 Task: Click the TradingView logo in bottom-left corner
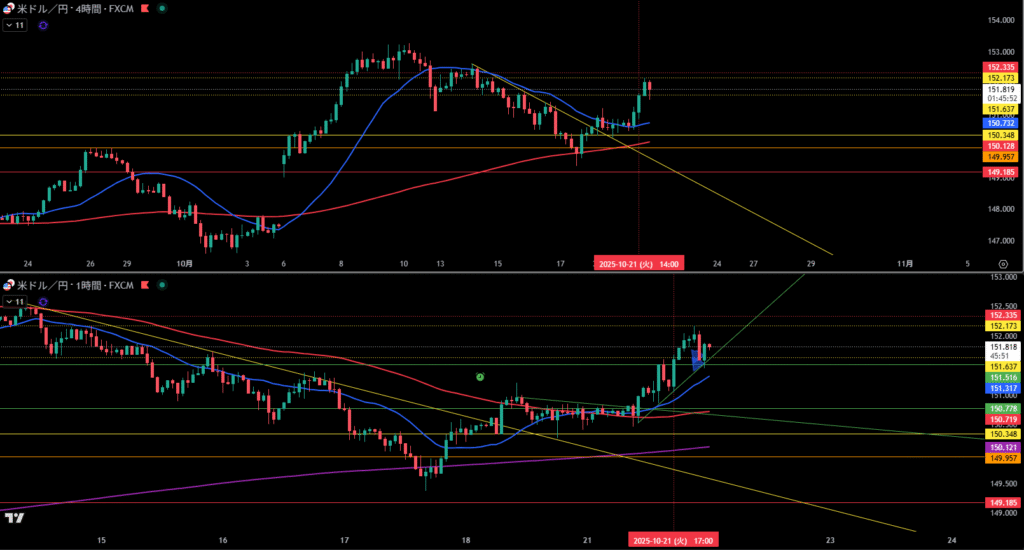[14, 517]
